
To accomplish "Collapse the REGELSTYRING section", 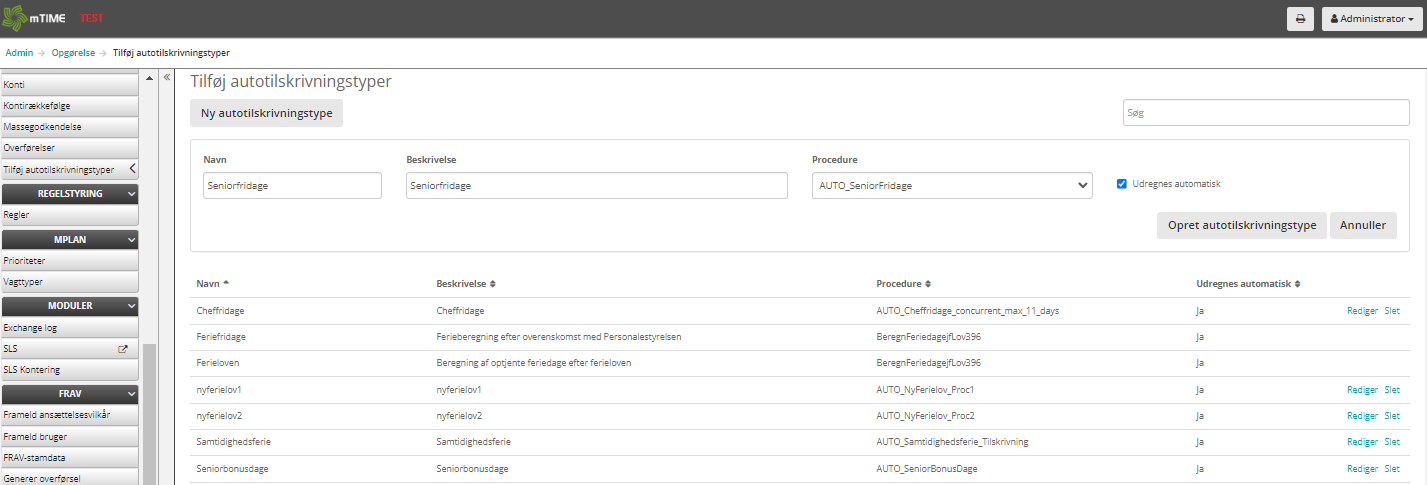I will click(x=131, y=194).
